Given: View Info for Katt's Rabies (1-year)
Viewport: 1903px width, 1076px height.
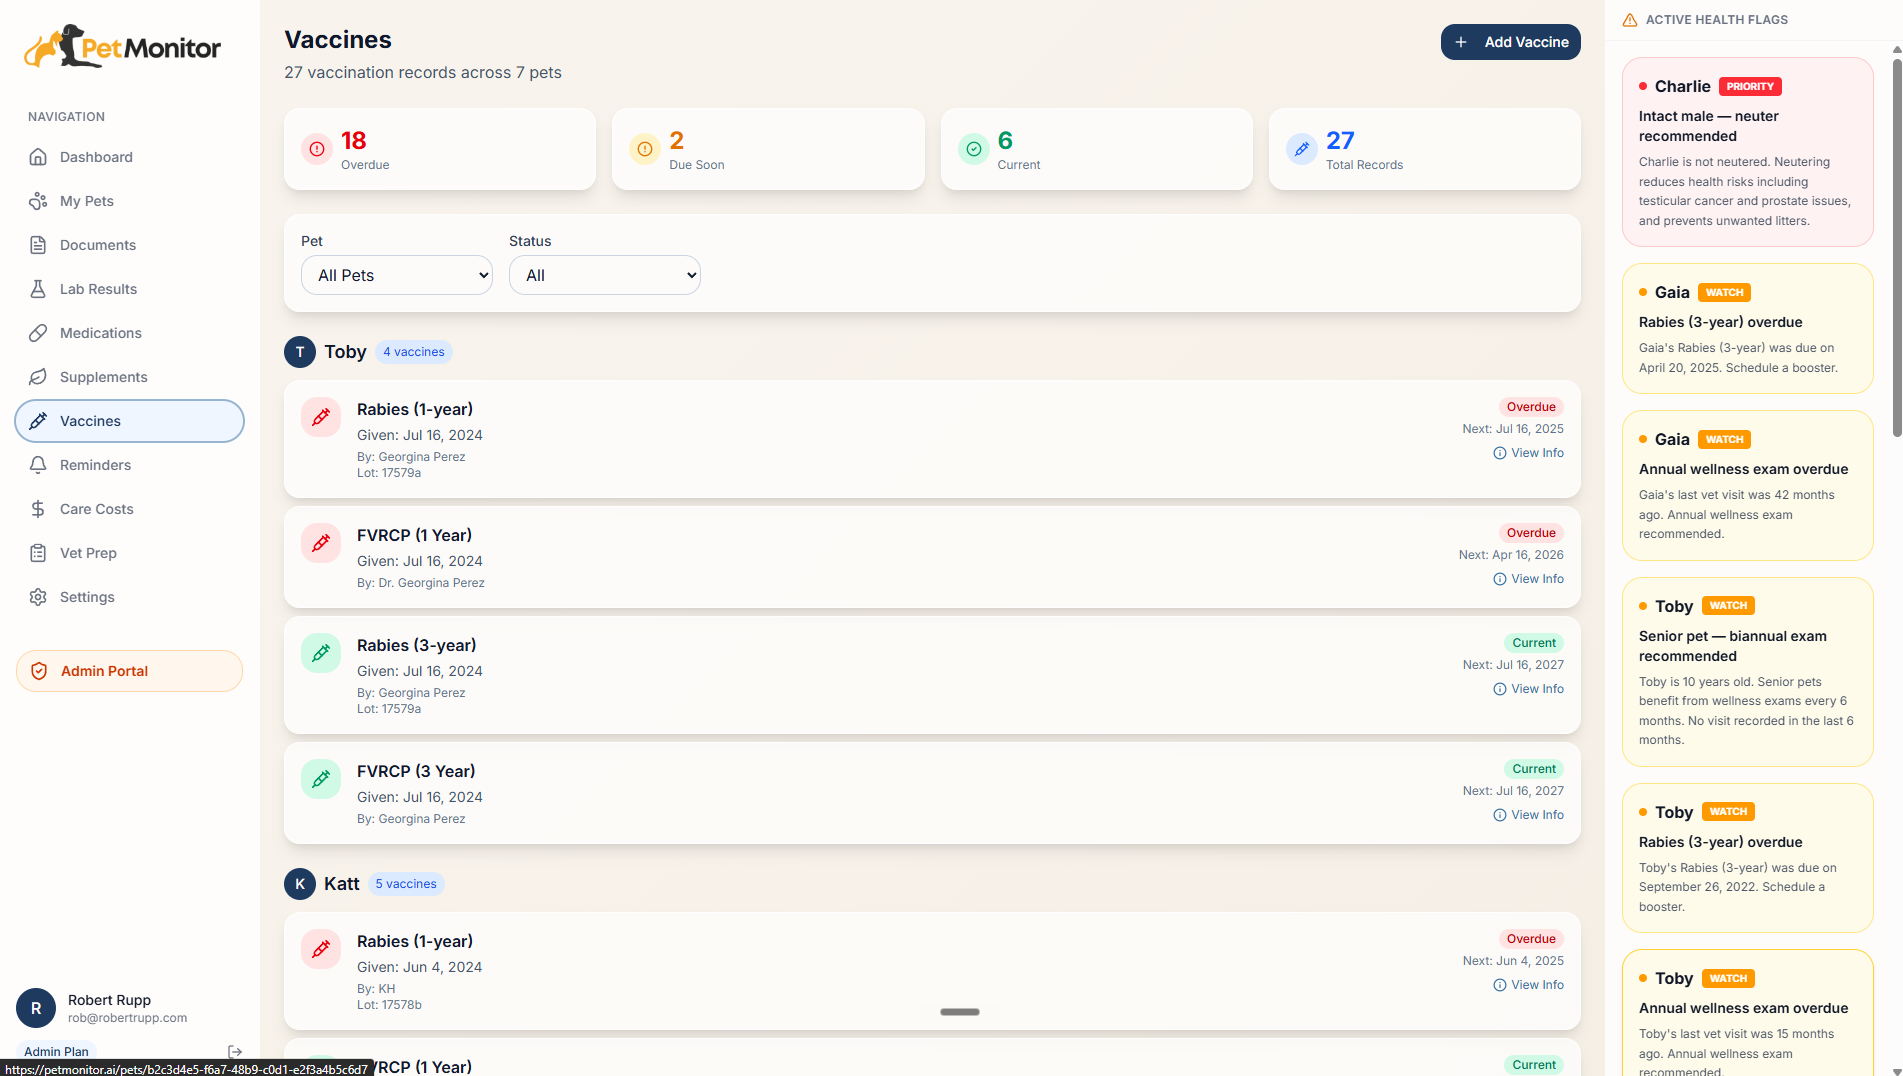Looking at the screenshot, I should click(1528, 985).
